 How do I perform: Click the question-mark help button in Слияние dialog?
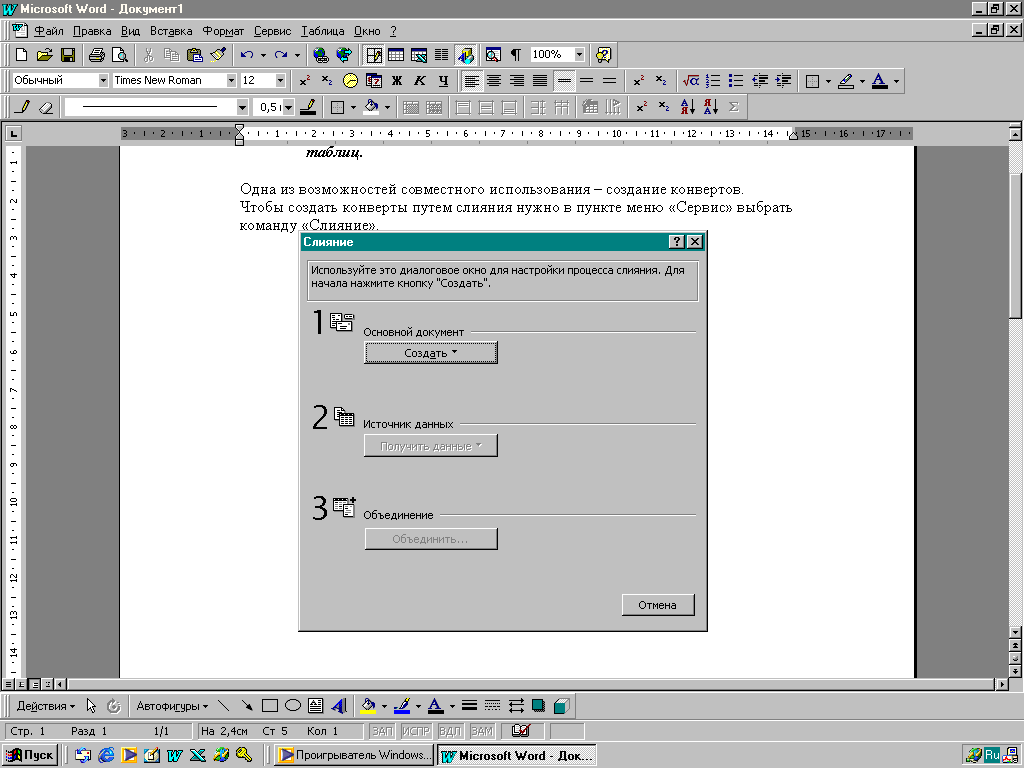tap(677, 242)
